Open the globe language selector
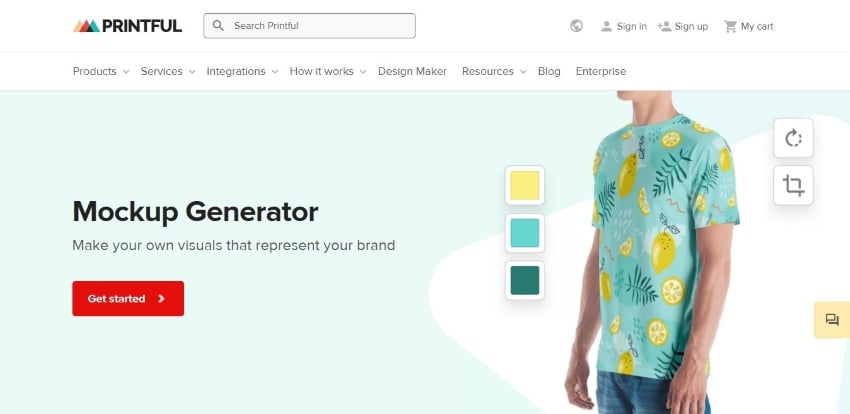The height and width of the screenshot is (414, 850). click(576, 26)
